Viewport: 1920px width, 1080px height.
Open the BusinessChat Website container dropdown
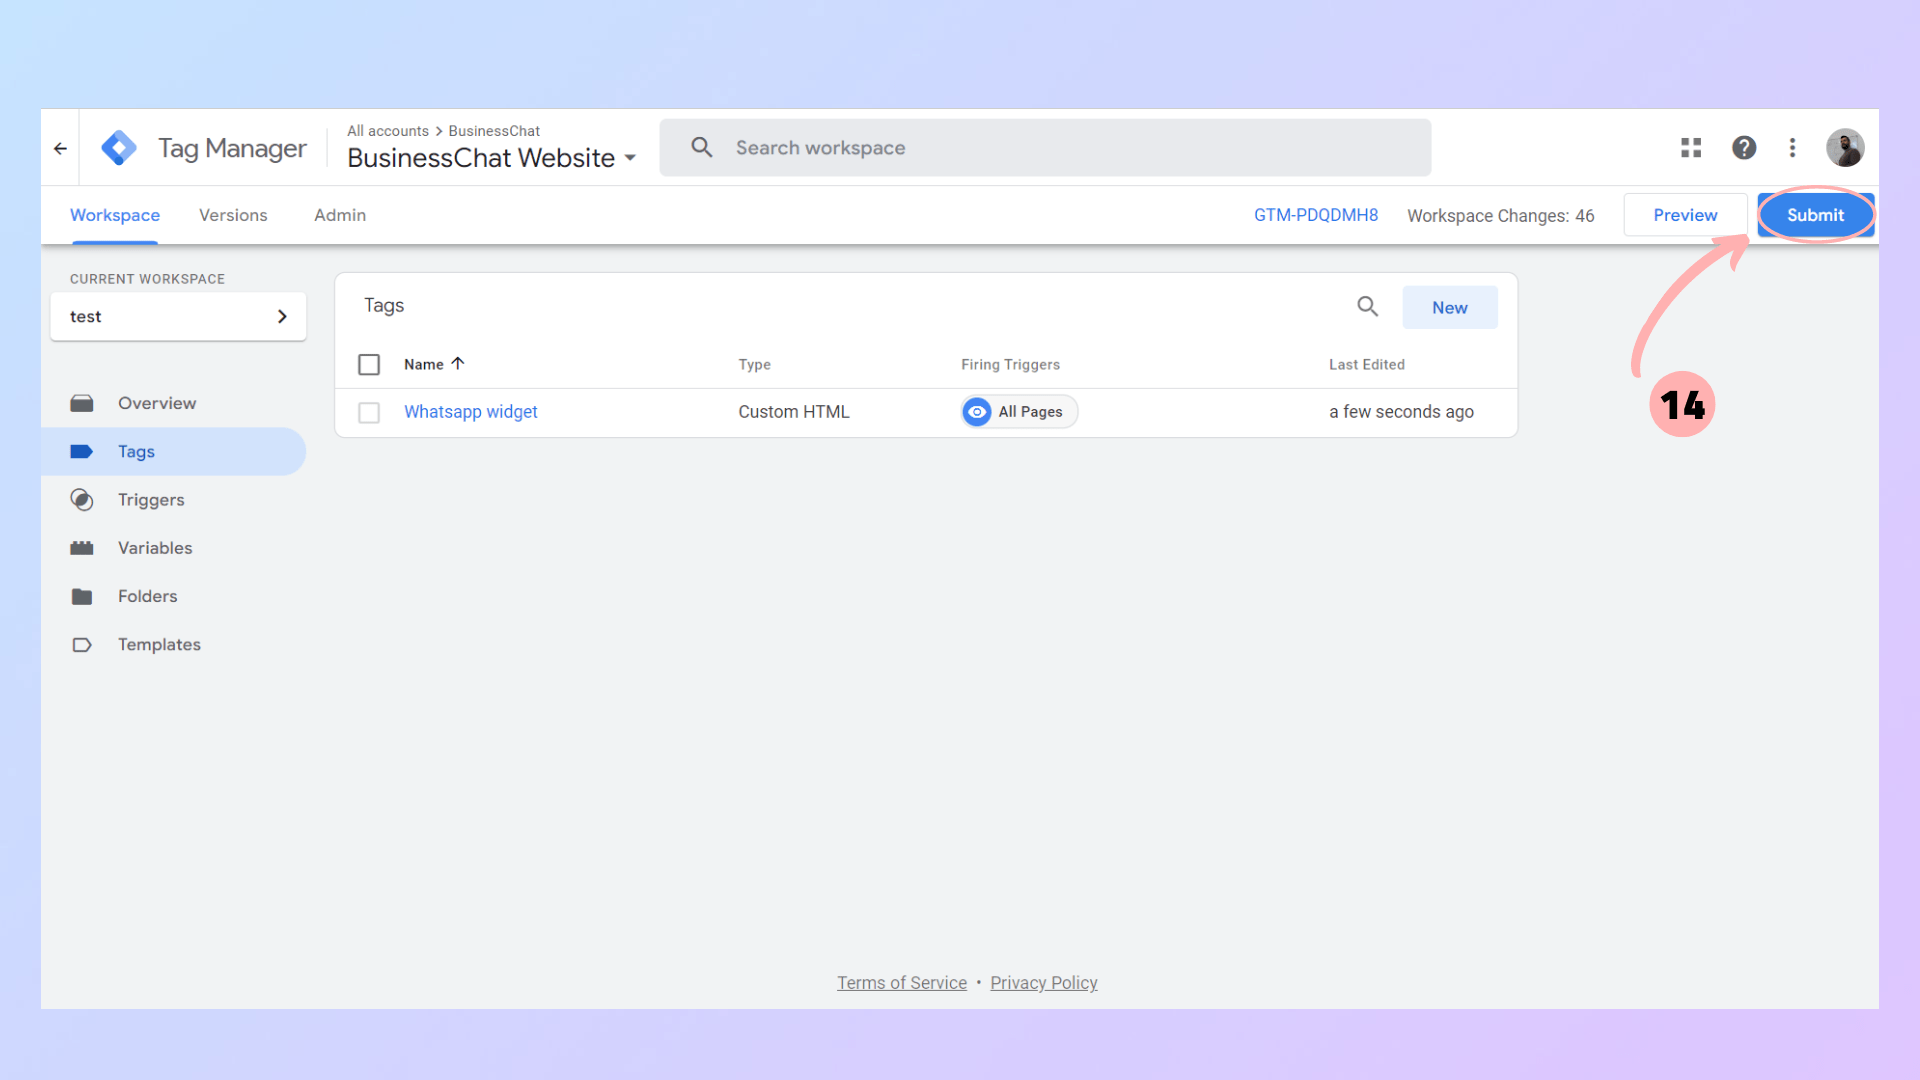click(630, 158)
